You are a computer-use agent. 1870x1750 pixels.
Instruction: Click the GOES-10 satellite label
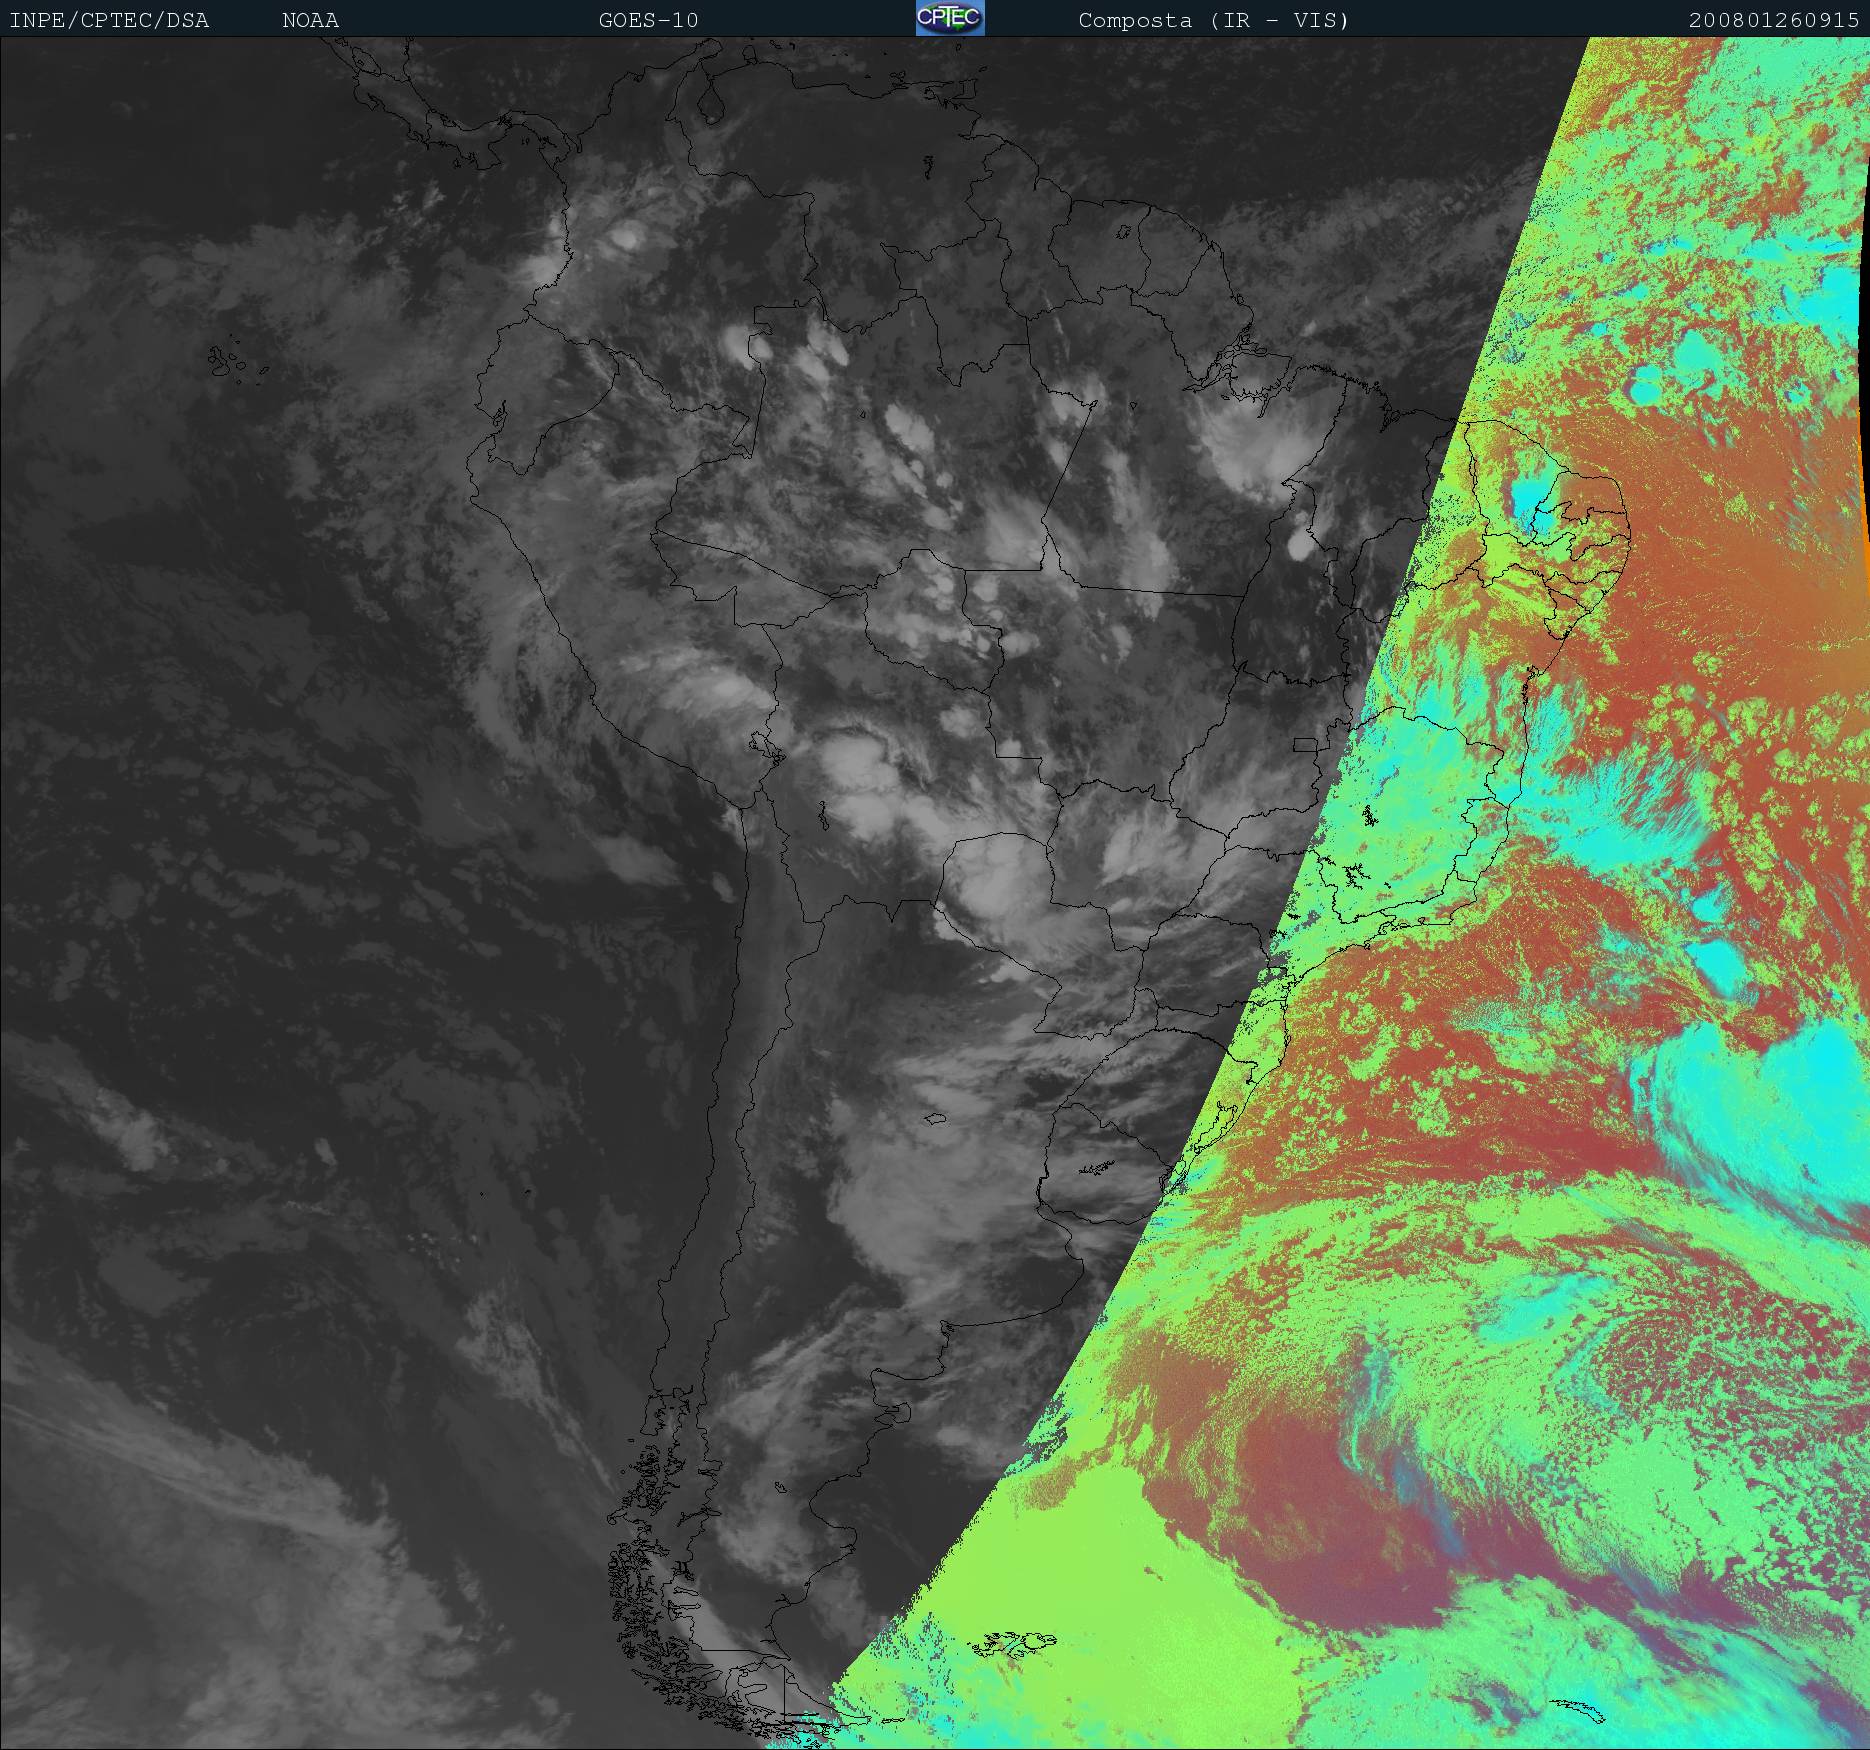pos(648,20)
